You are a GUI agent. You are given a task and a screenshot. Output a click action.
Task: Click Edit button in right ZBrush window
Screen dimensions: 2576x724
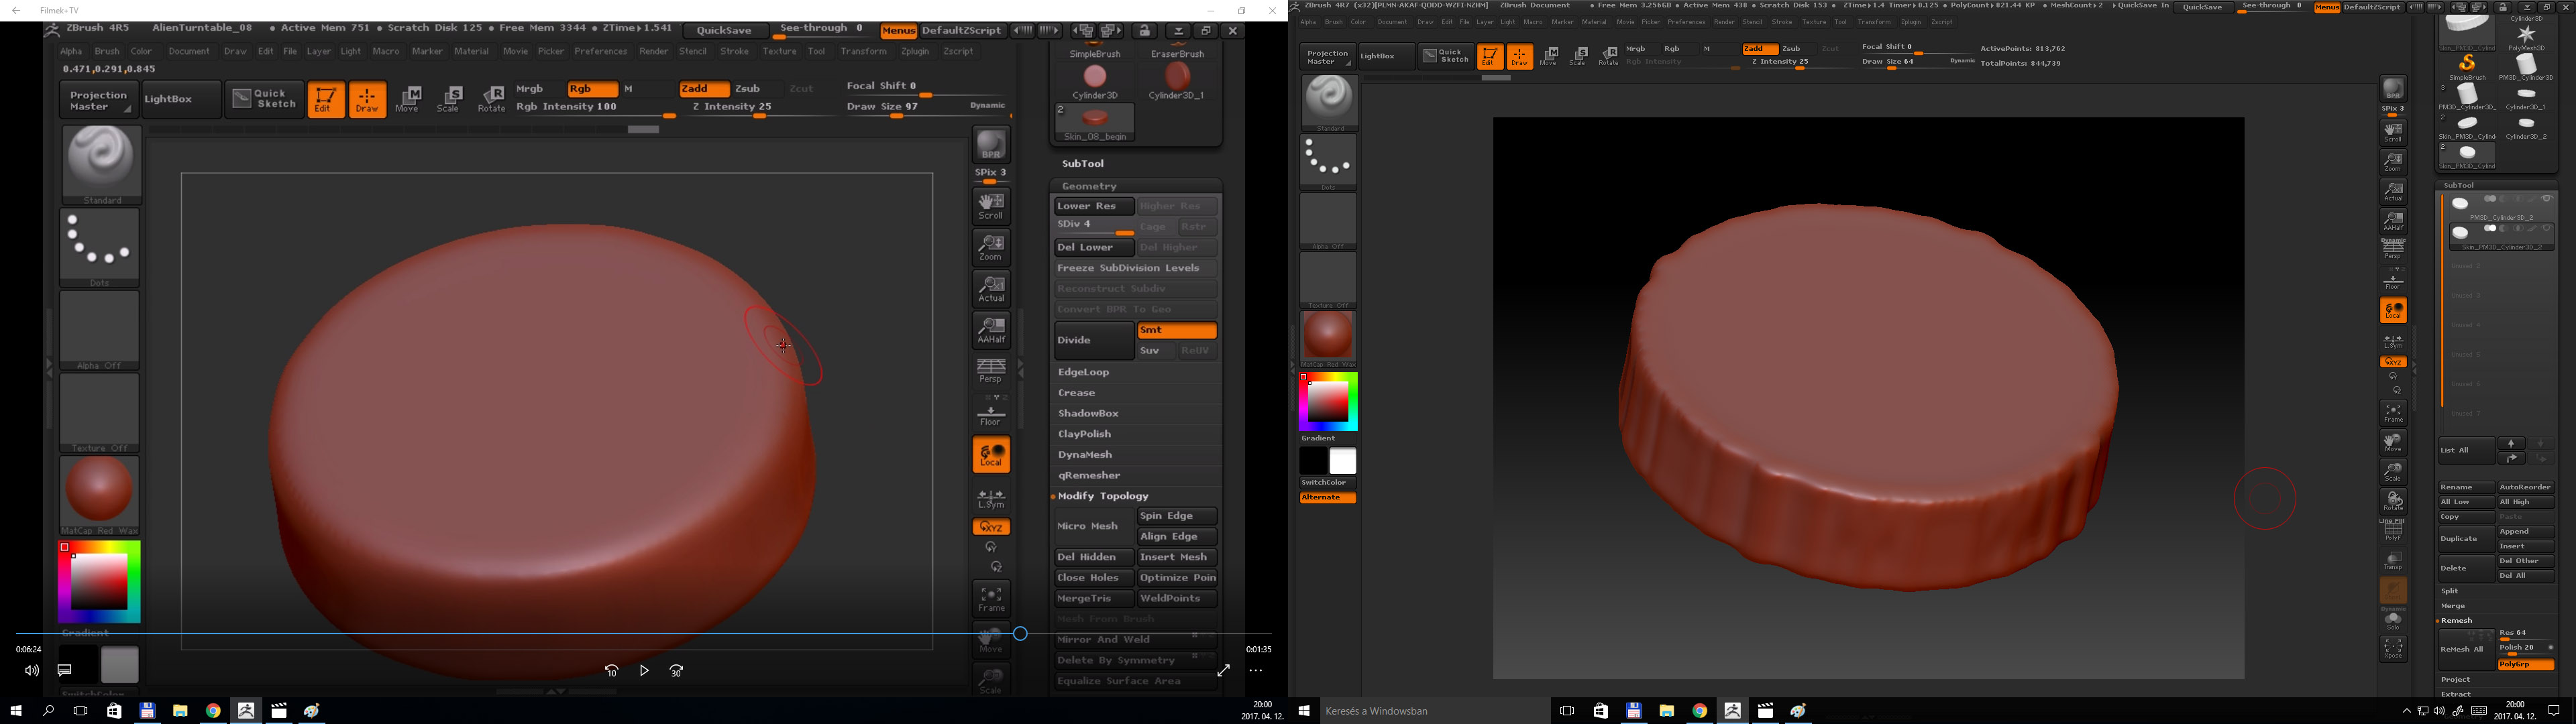coord(1490,57)
